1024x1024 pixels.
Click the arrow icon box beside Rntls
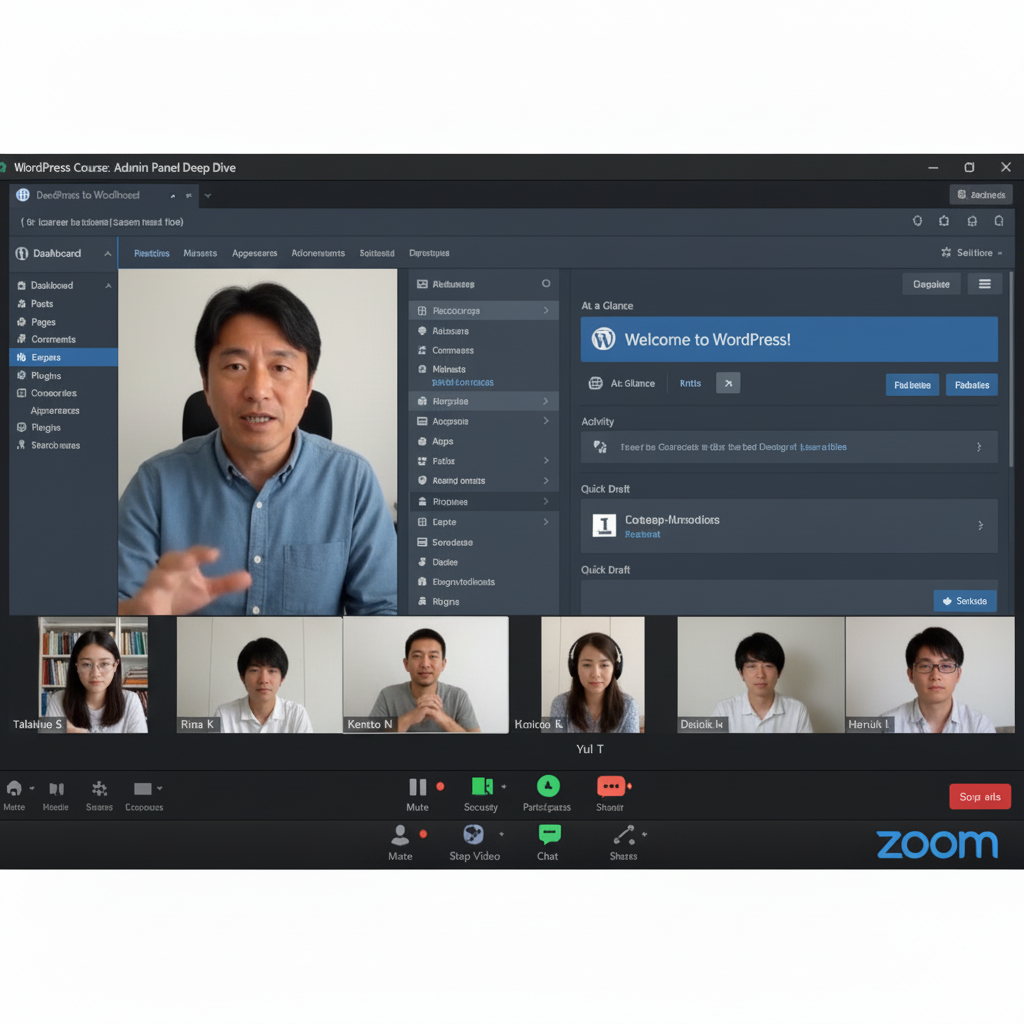[728, 382]
